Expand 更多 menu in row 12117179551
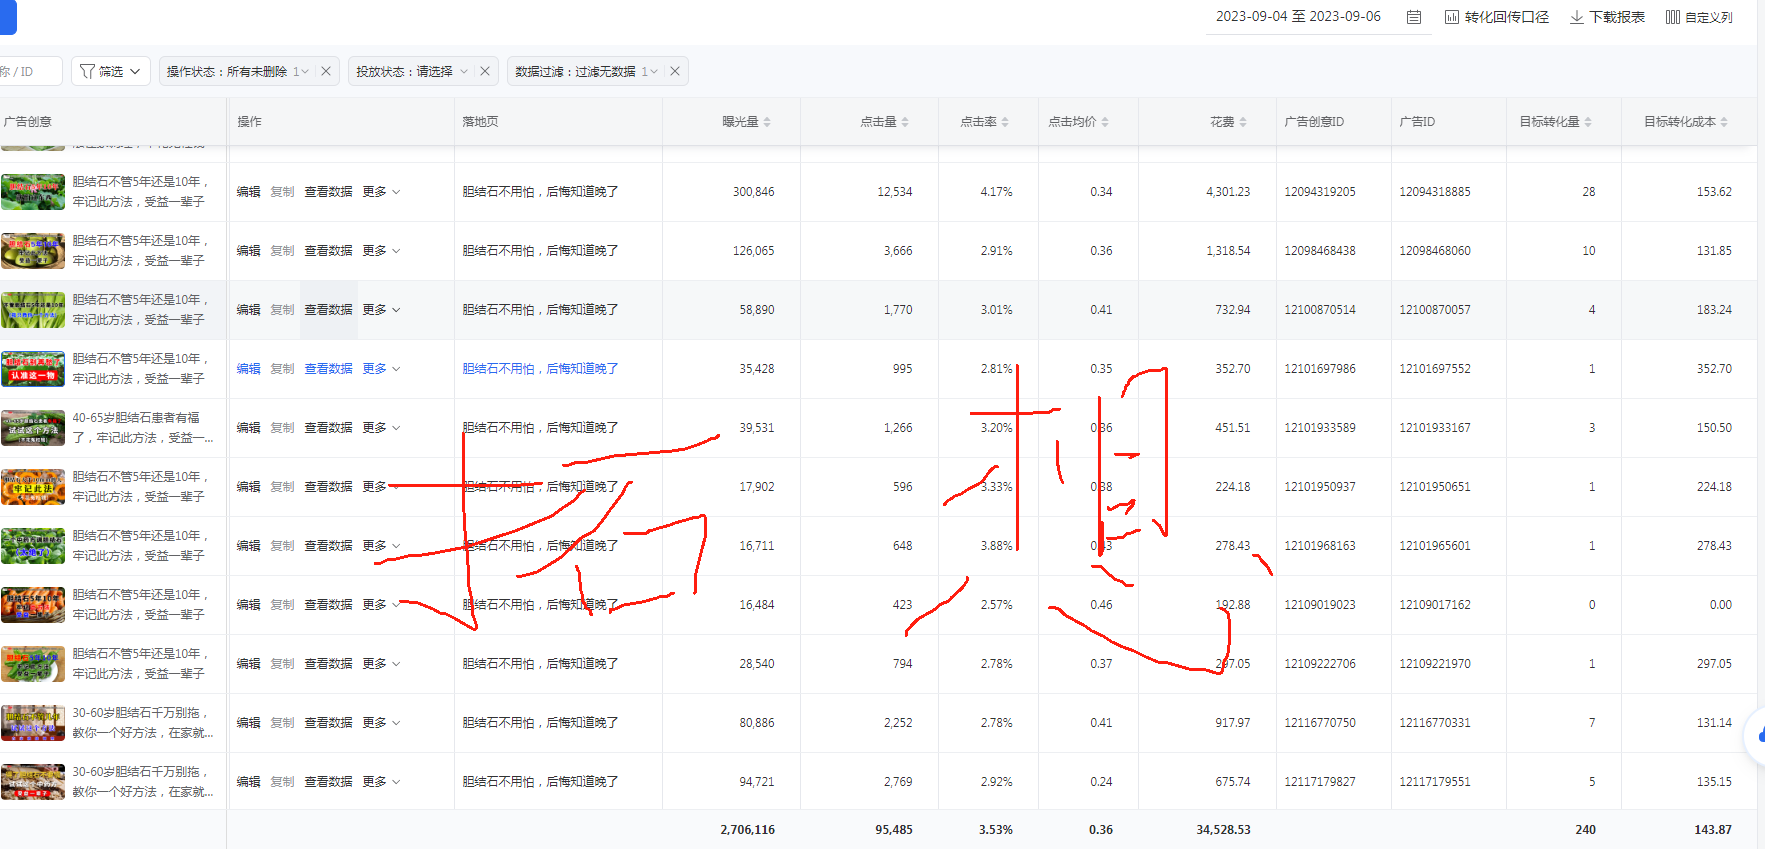 (381, 782)
